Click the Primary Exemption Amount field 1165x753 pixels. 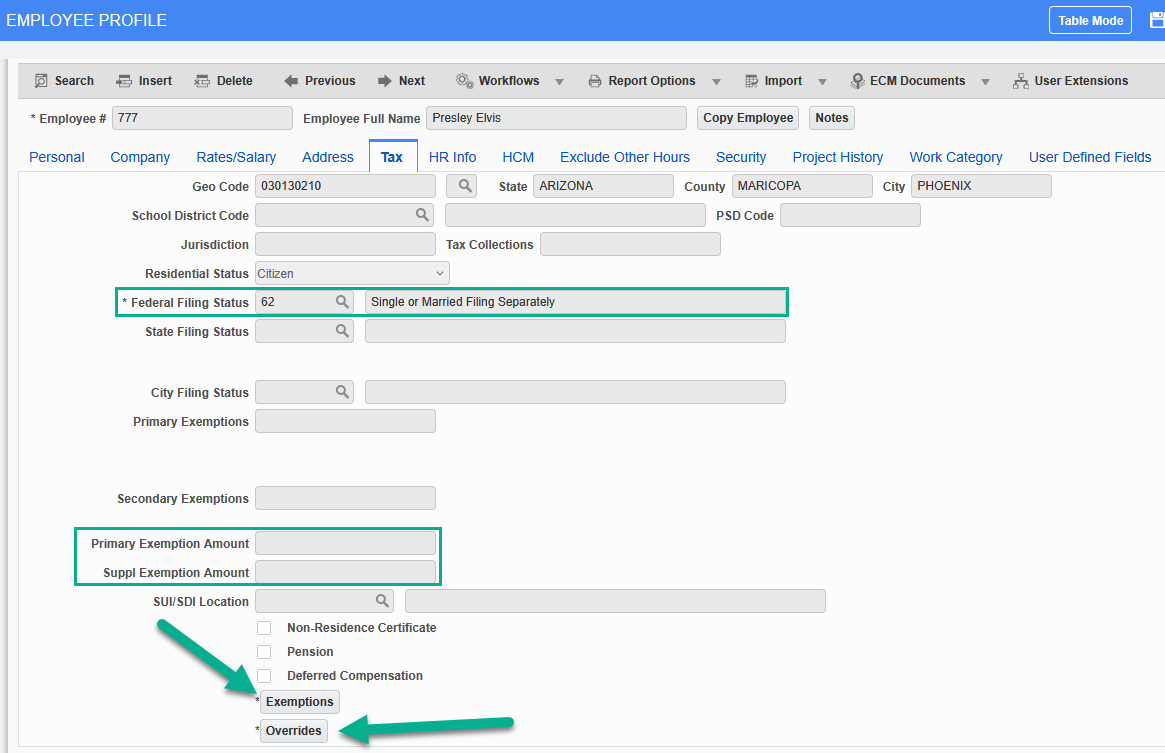pyautogui.click(x=345, y=543)
